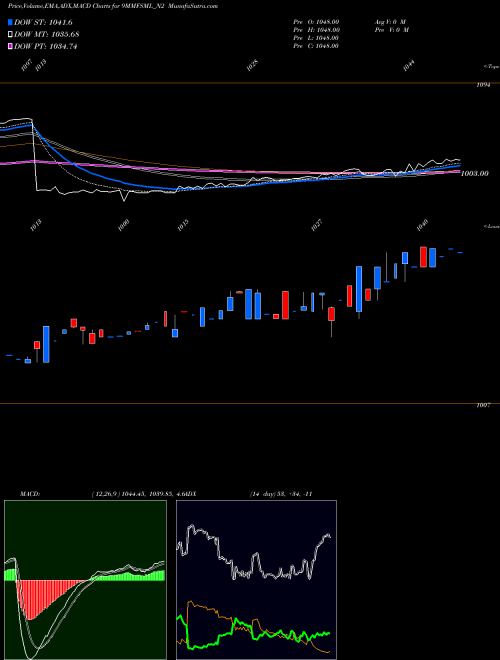The image size is (500, 660).
Task: Select the 'DOW PT: 1034.74' legend text
Action: pos(45,46)
